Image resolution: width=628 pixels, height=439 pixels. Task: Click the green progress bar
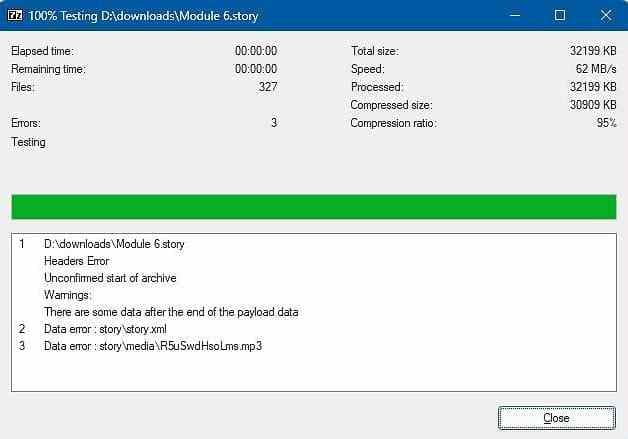point(314,207)
